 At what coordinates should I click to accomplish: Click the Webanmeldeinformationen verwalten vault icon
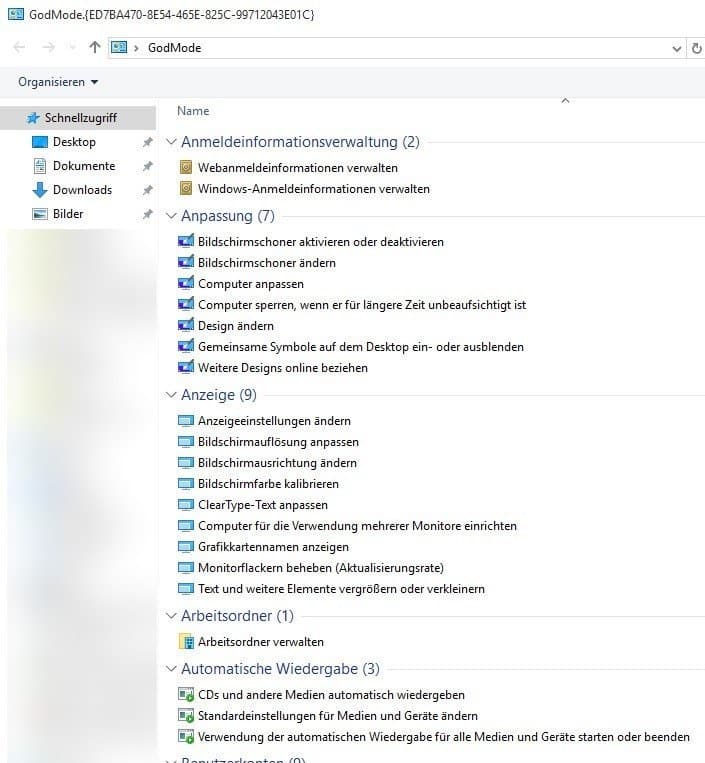point(186,167)
